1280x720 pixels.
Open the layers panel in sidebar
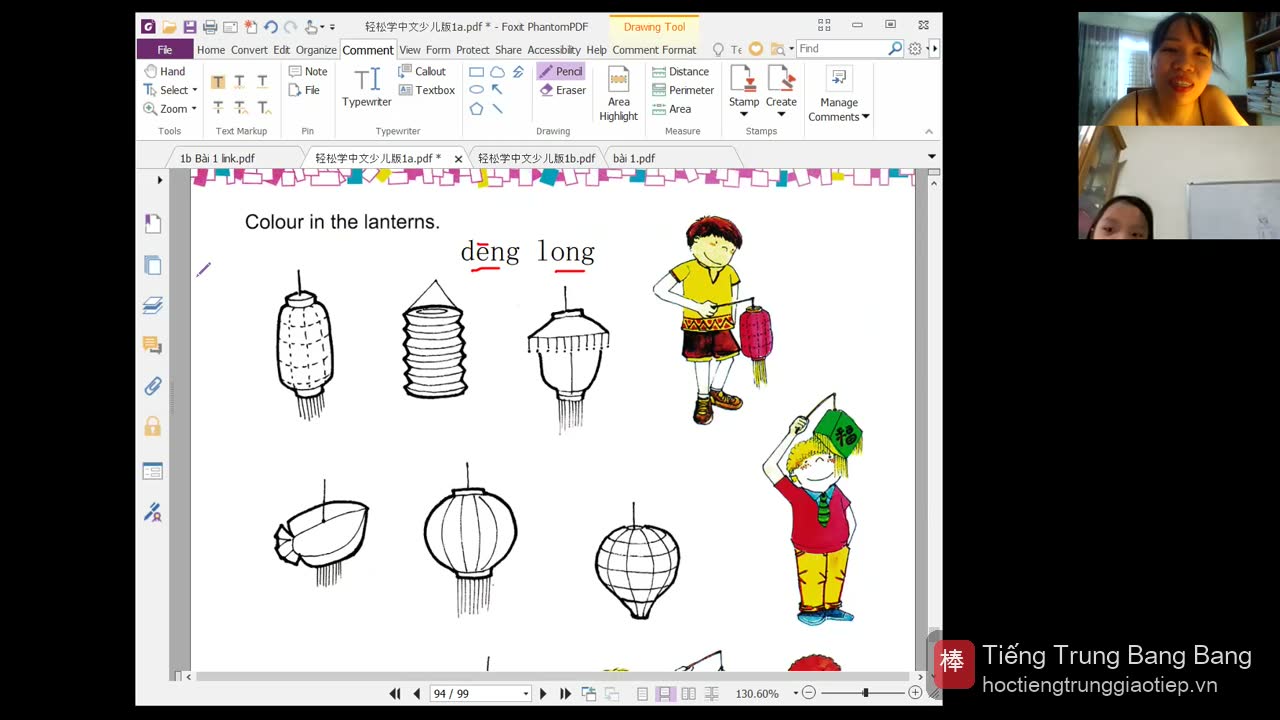(153, 305)
